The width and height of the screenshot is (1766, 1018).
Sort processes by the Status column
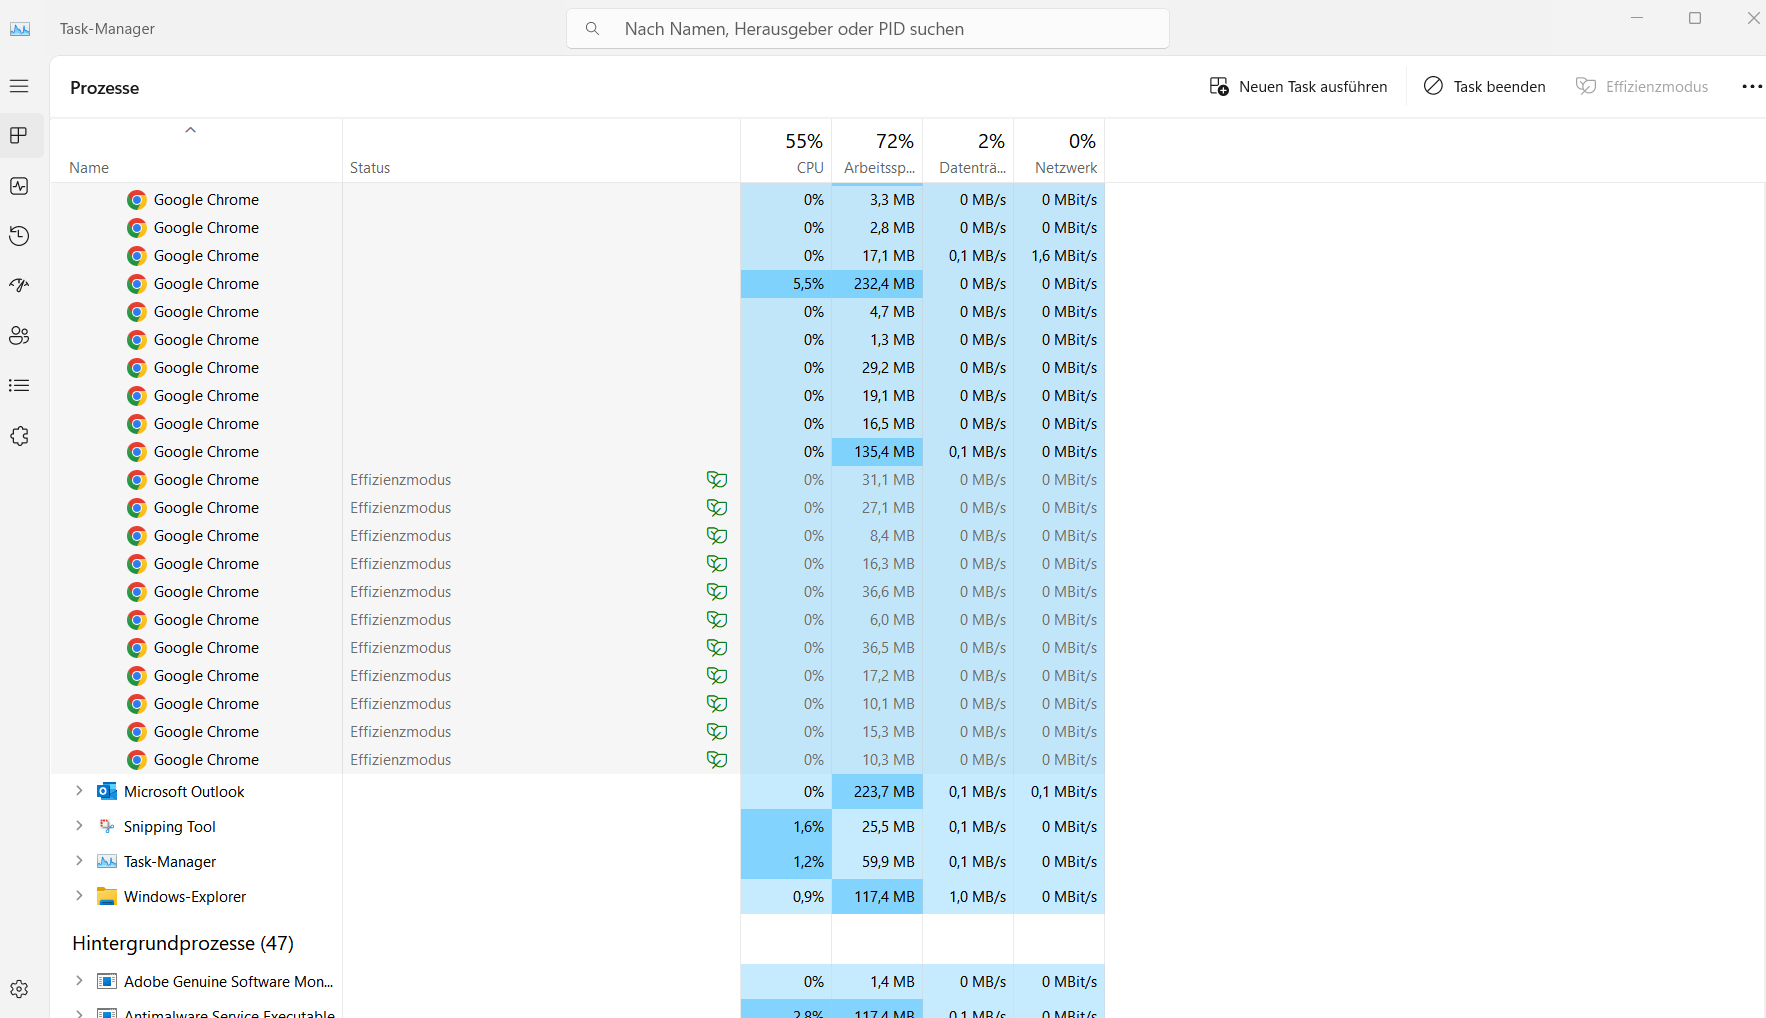pos(541,151)
